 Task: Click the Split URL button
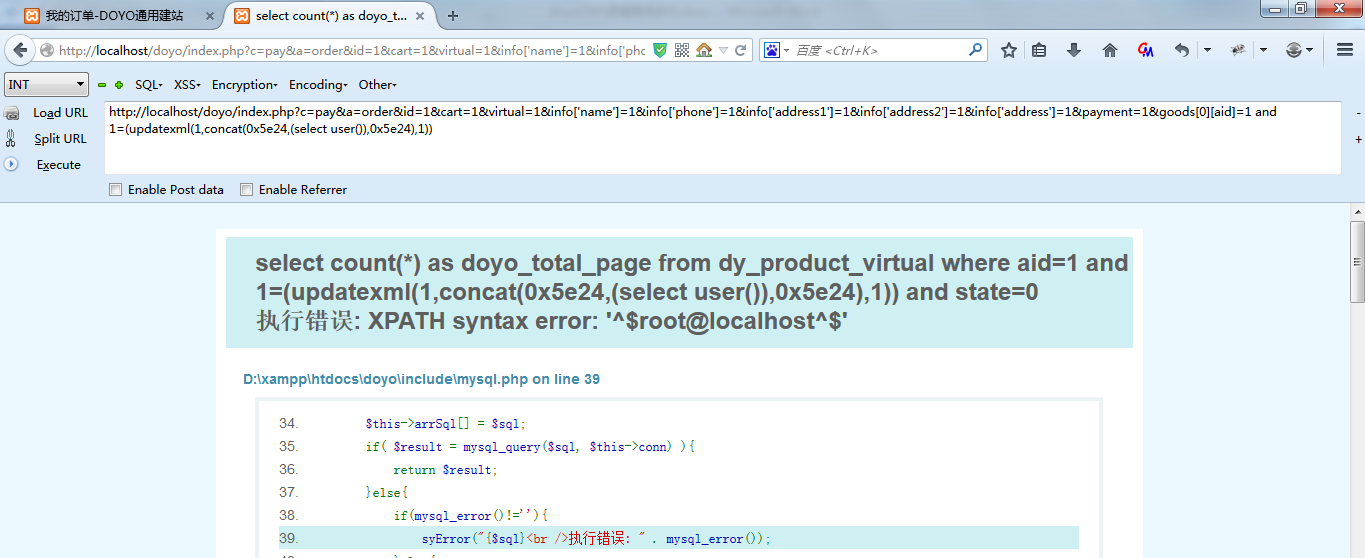[60, 139]
